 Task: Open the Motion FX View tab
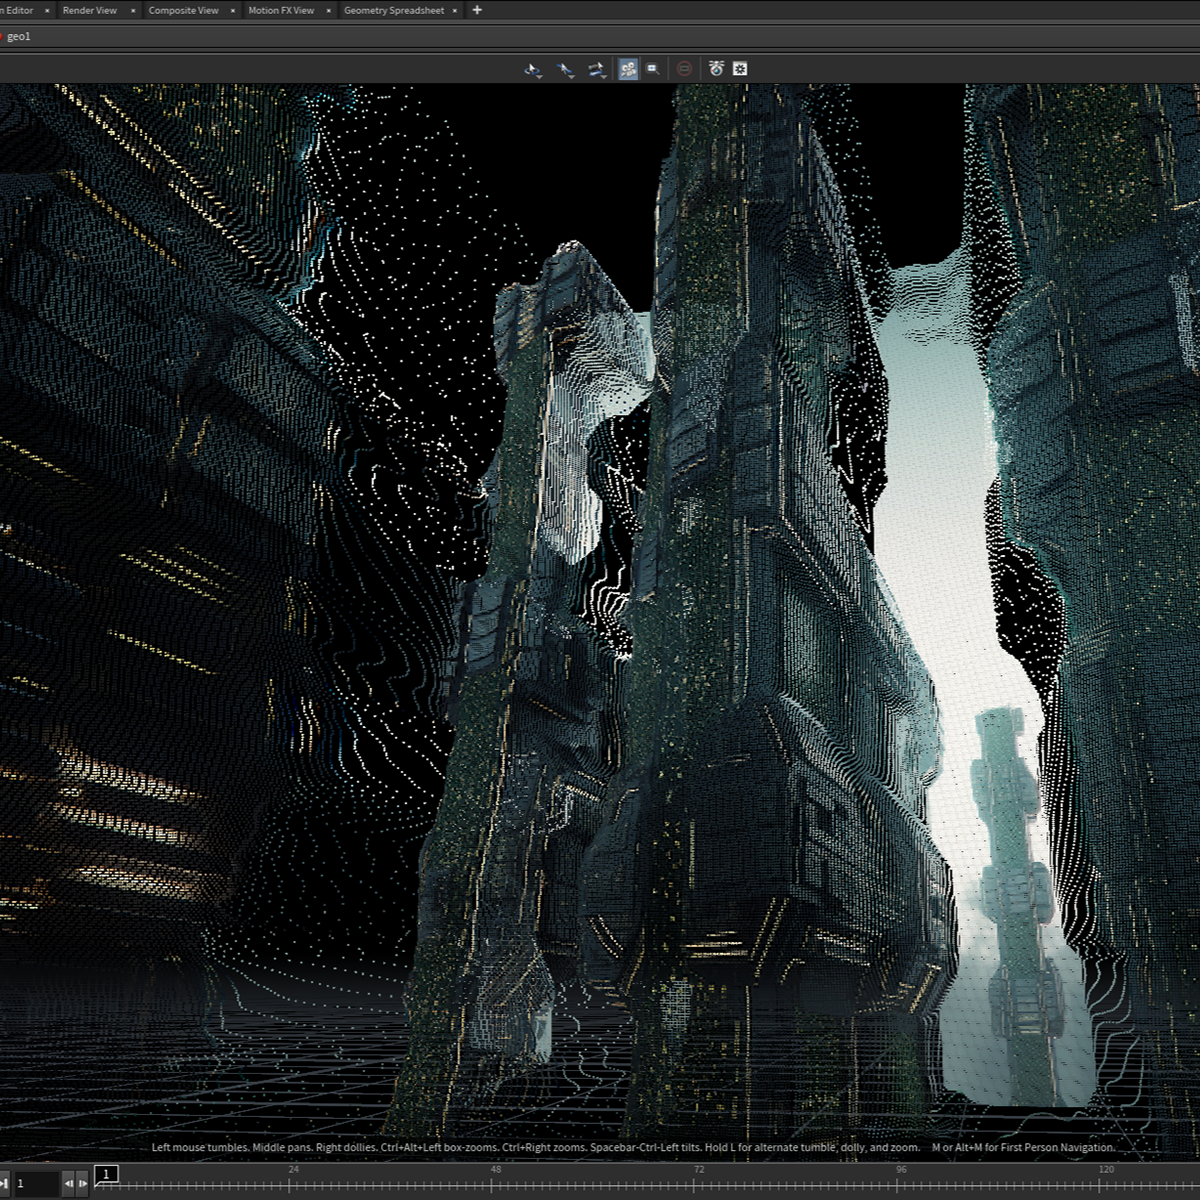pos(280,10)
